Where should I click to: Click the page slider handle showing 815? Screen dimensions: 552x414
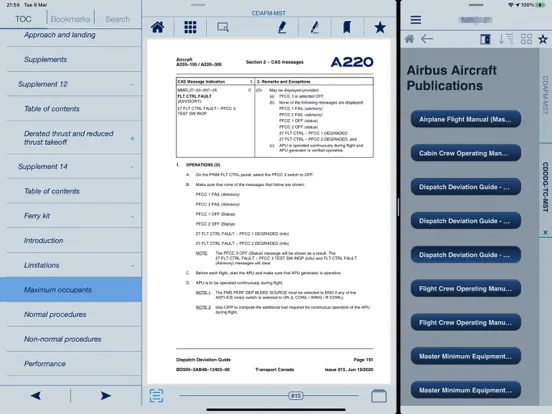click(x=295, y=396)
